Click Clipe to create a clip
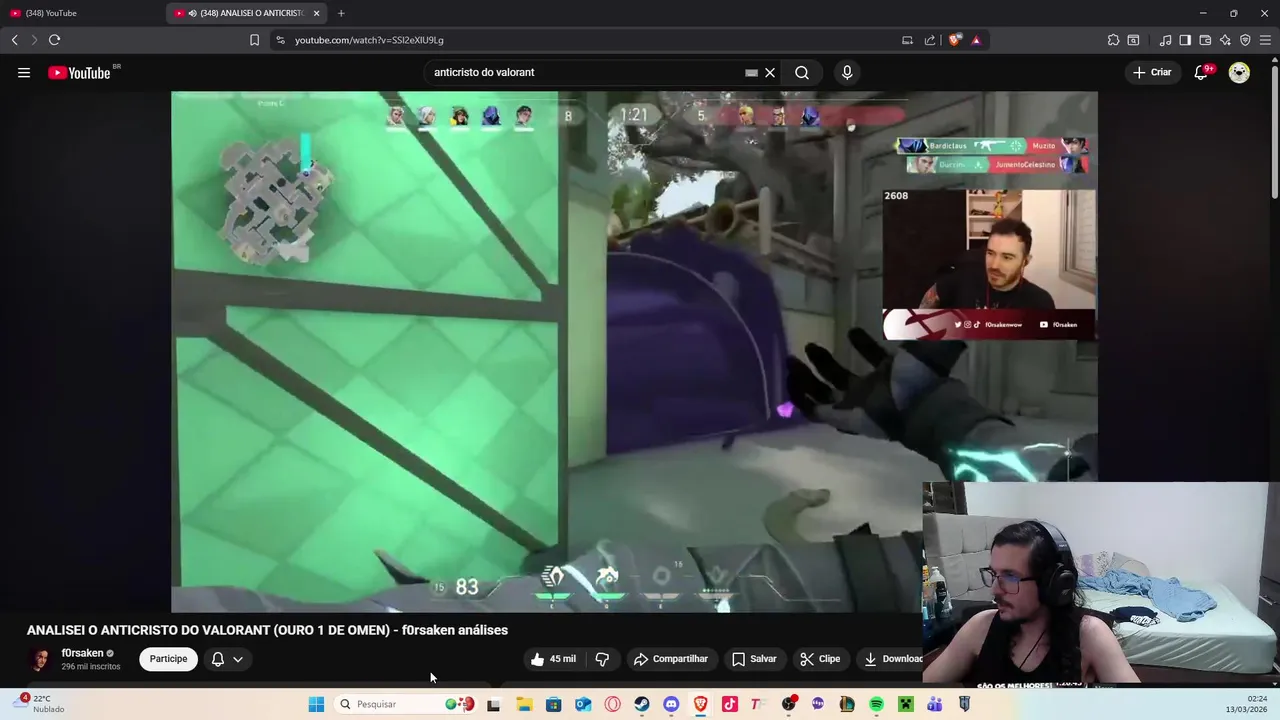The height and width of the screenshot is (720, 1280). pyautogui.click(x=820, y=659)
